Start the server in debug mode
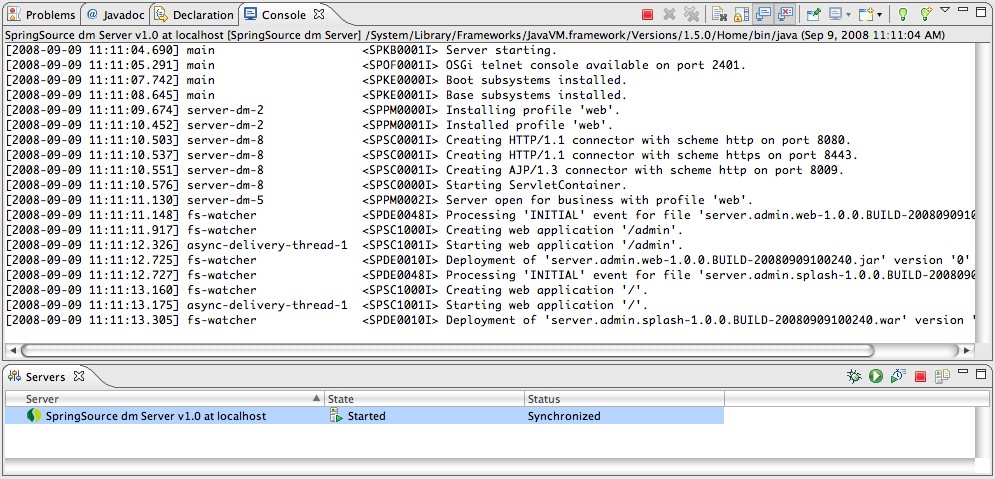Image resolution: width=995 pixels, height=479 pixels. pos(854,376)
